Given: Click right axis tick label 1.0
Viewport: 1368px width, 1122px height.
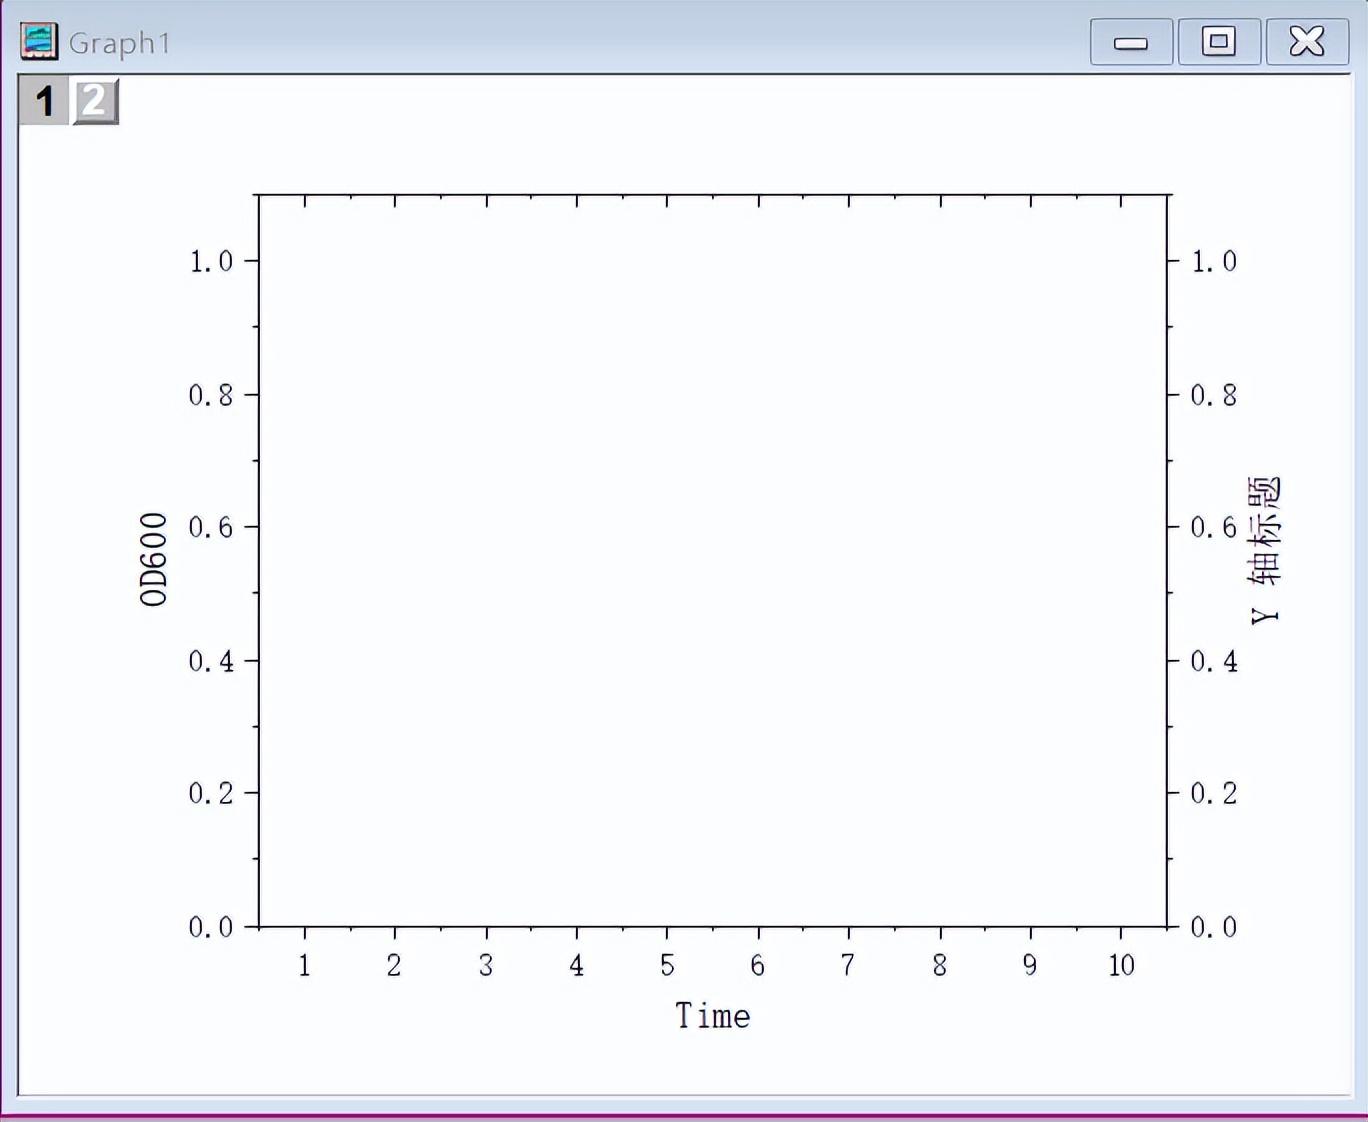Looking at the screenshot, I should 1214,262.
